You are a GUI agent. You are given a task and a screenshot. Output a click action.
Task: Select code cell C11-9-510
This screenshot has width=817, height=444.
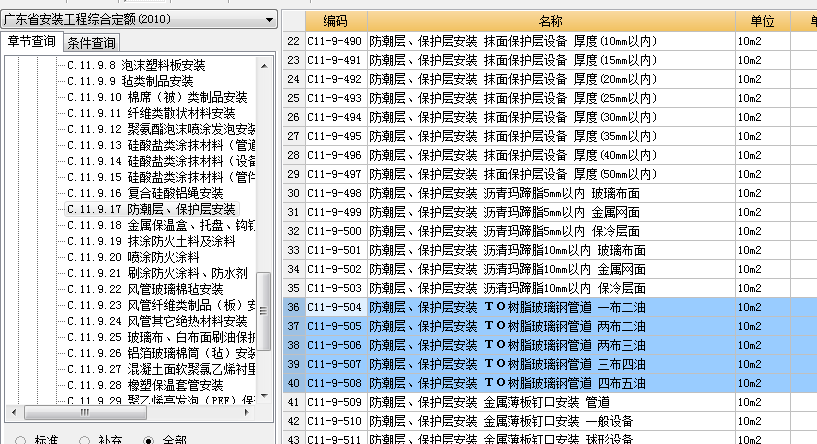(x=336, y=422)
